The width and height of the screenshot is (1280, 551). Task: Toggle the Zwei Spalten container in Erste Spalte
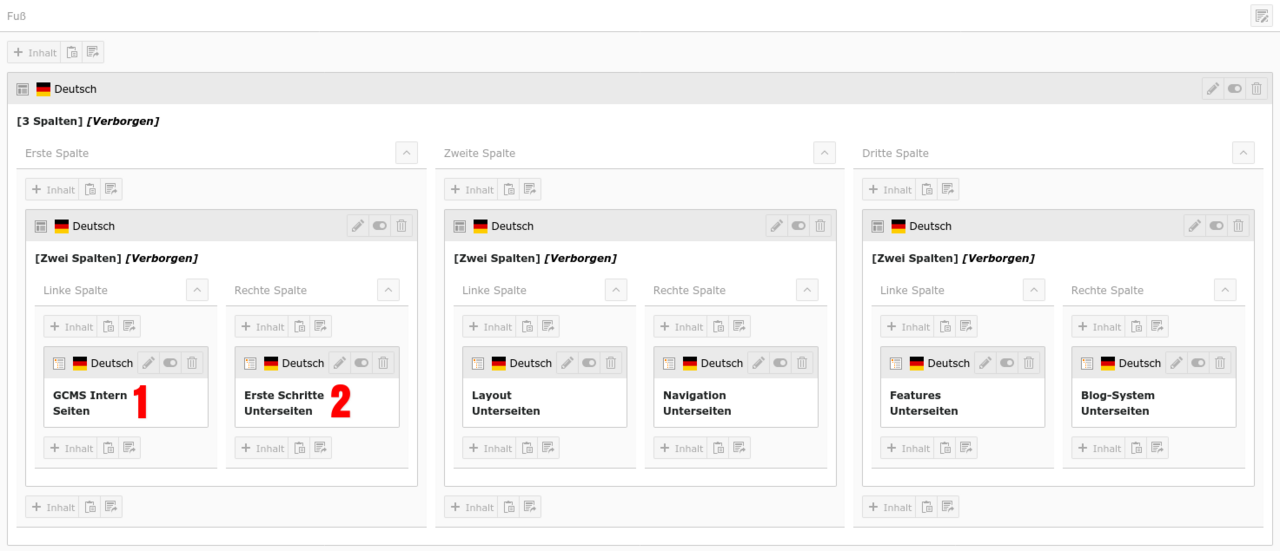point(380,226)
